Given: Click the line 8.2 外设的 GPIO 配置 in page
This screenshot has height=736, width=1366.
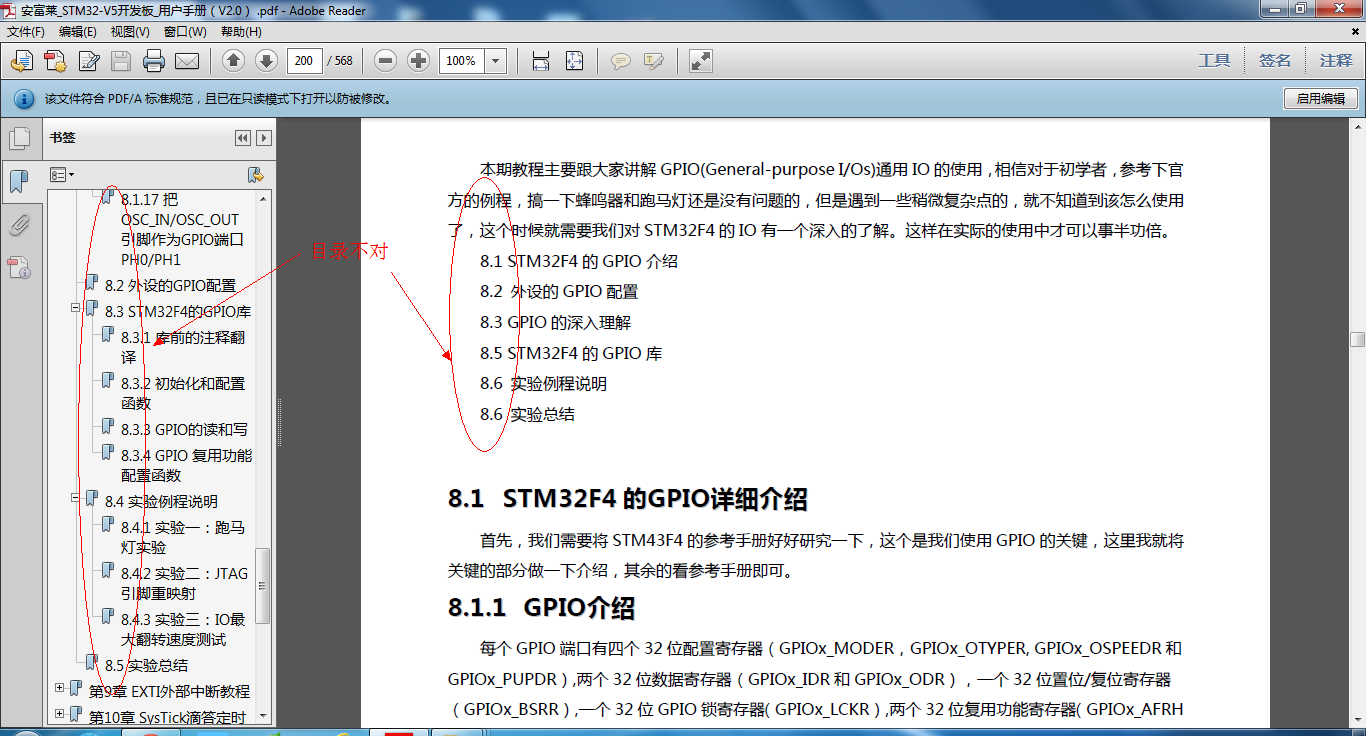Looking at the screenshot, I should (559, 292).
